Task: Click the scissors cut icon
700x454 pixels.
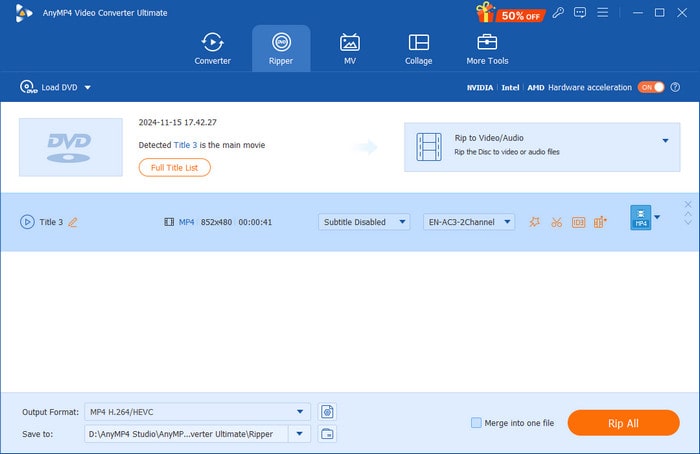Action: [556, 222]
